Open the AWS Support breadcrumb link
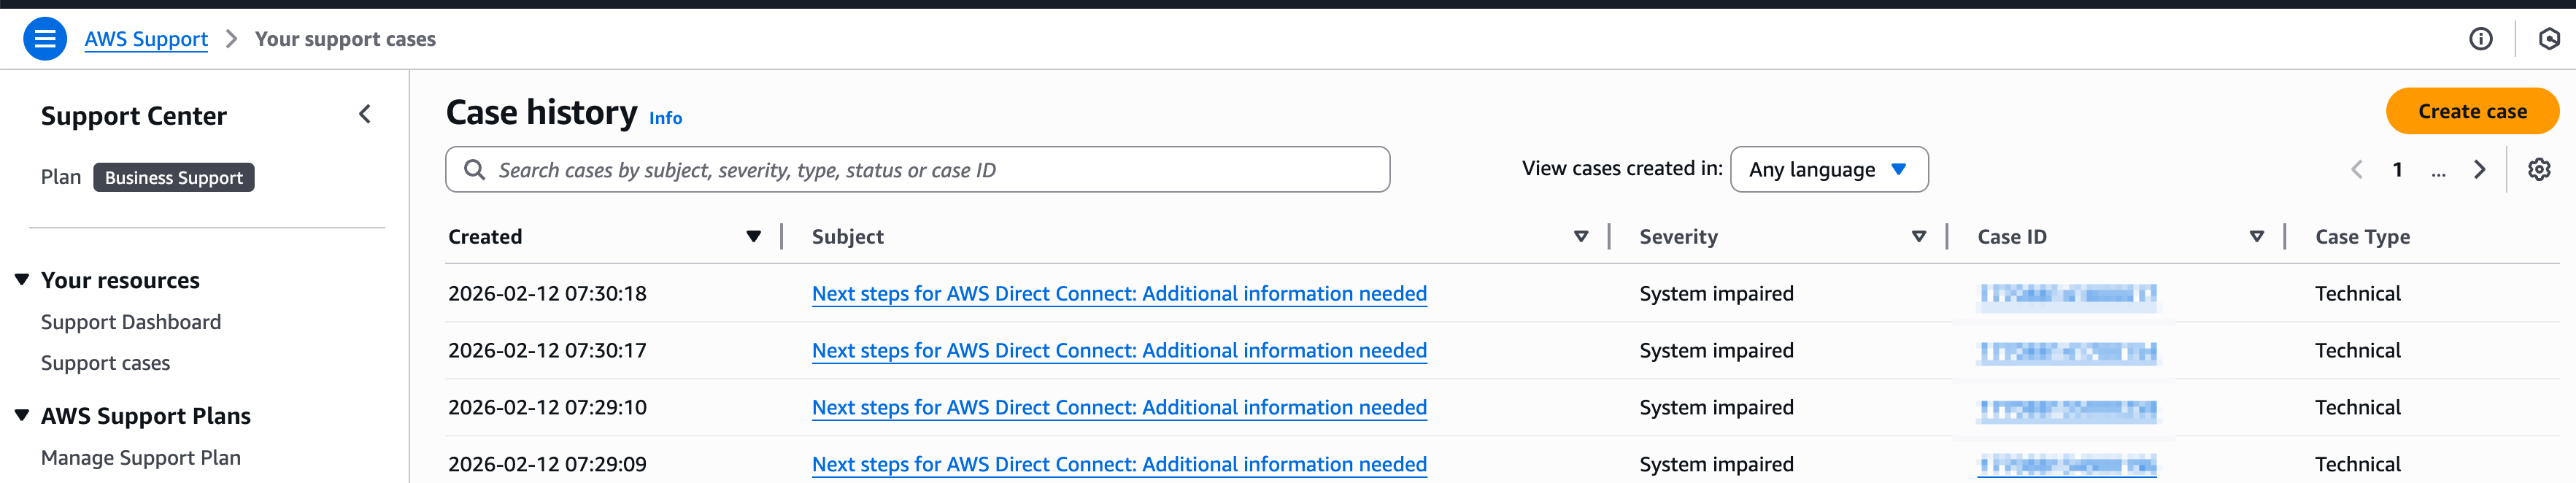The height and width of the screenshot is (483, 2576). (146, 39)
